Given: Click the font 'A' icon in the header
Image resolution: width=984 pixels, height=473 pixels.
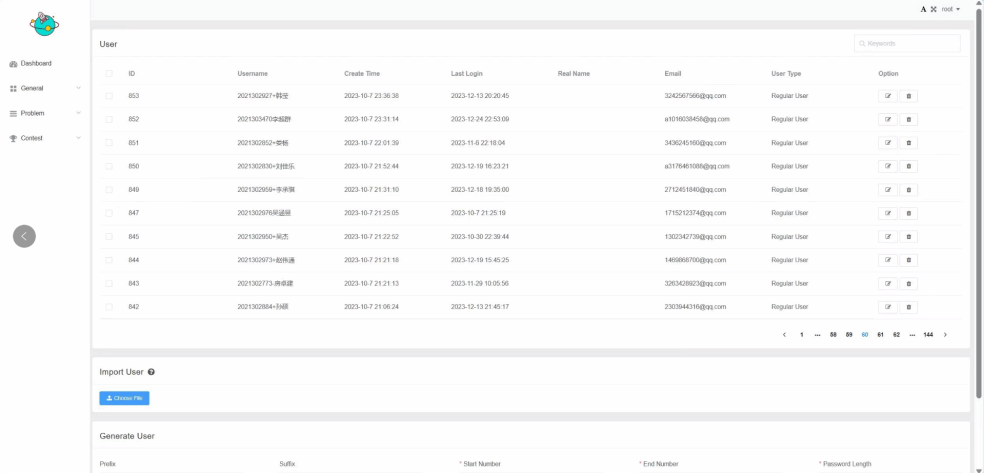Looking at the screenshot, I should (x=923, y=9).
